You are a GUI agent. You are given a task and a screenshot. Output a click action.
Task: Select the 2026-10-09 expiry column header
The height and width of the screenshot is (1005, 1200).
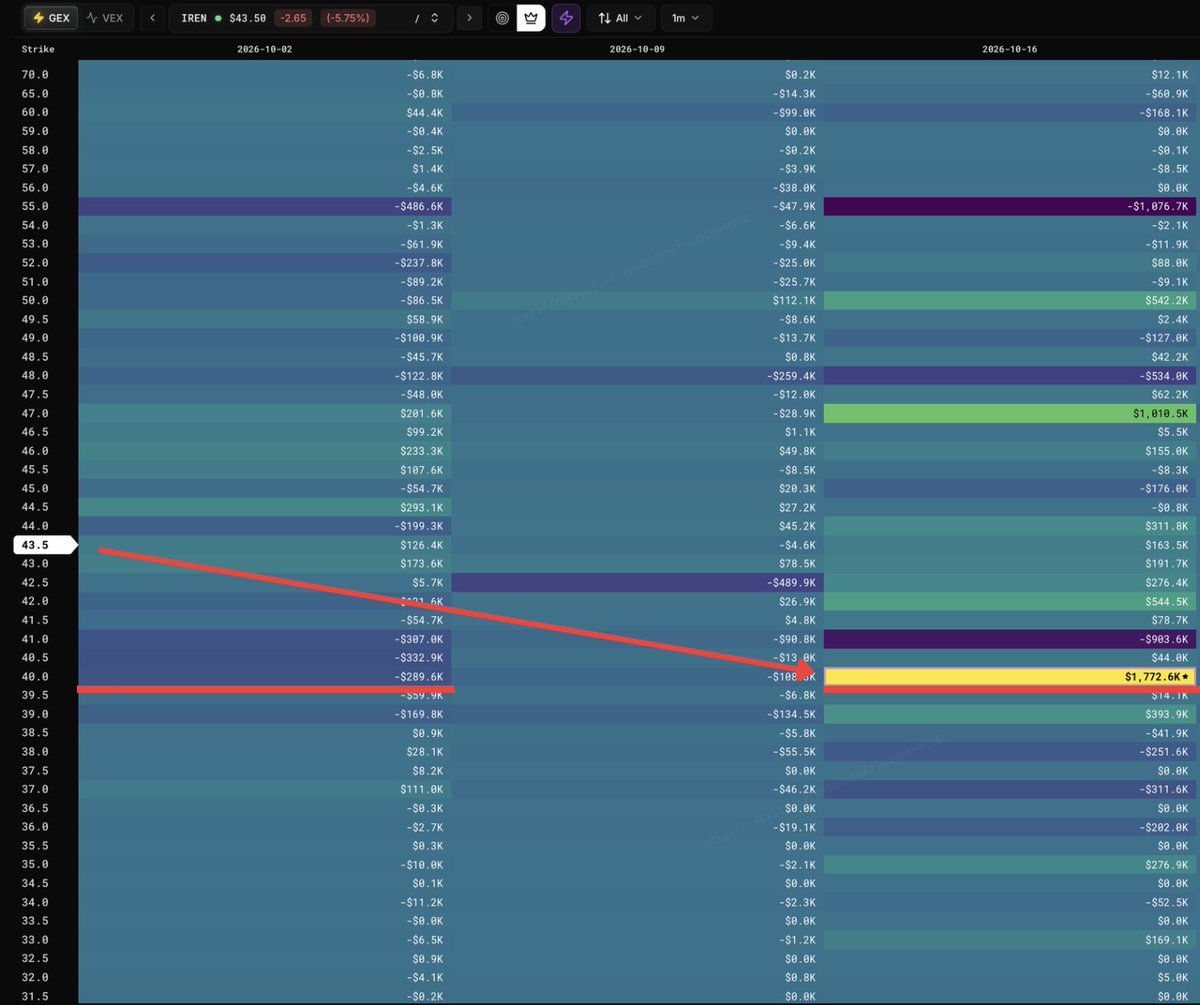[x=637, y=49]
